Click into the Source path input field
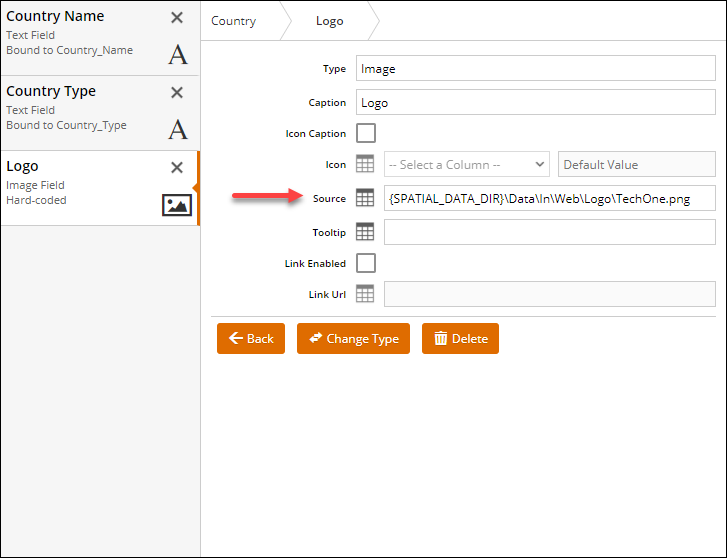The width and height of the screenshot is (727, 558). (x=549, y=198)
